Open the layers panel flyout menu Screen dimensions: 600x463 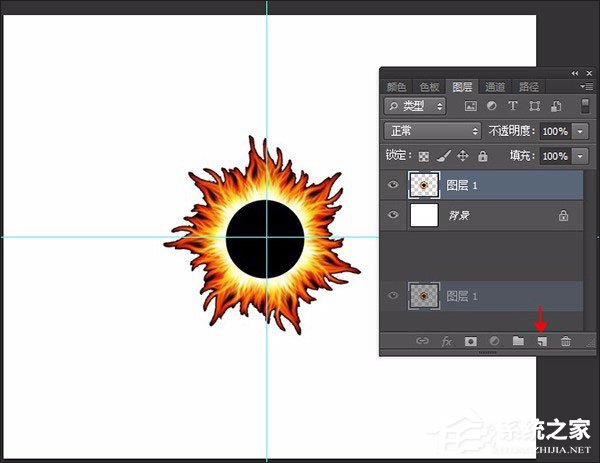pos(587,86)
